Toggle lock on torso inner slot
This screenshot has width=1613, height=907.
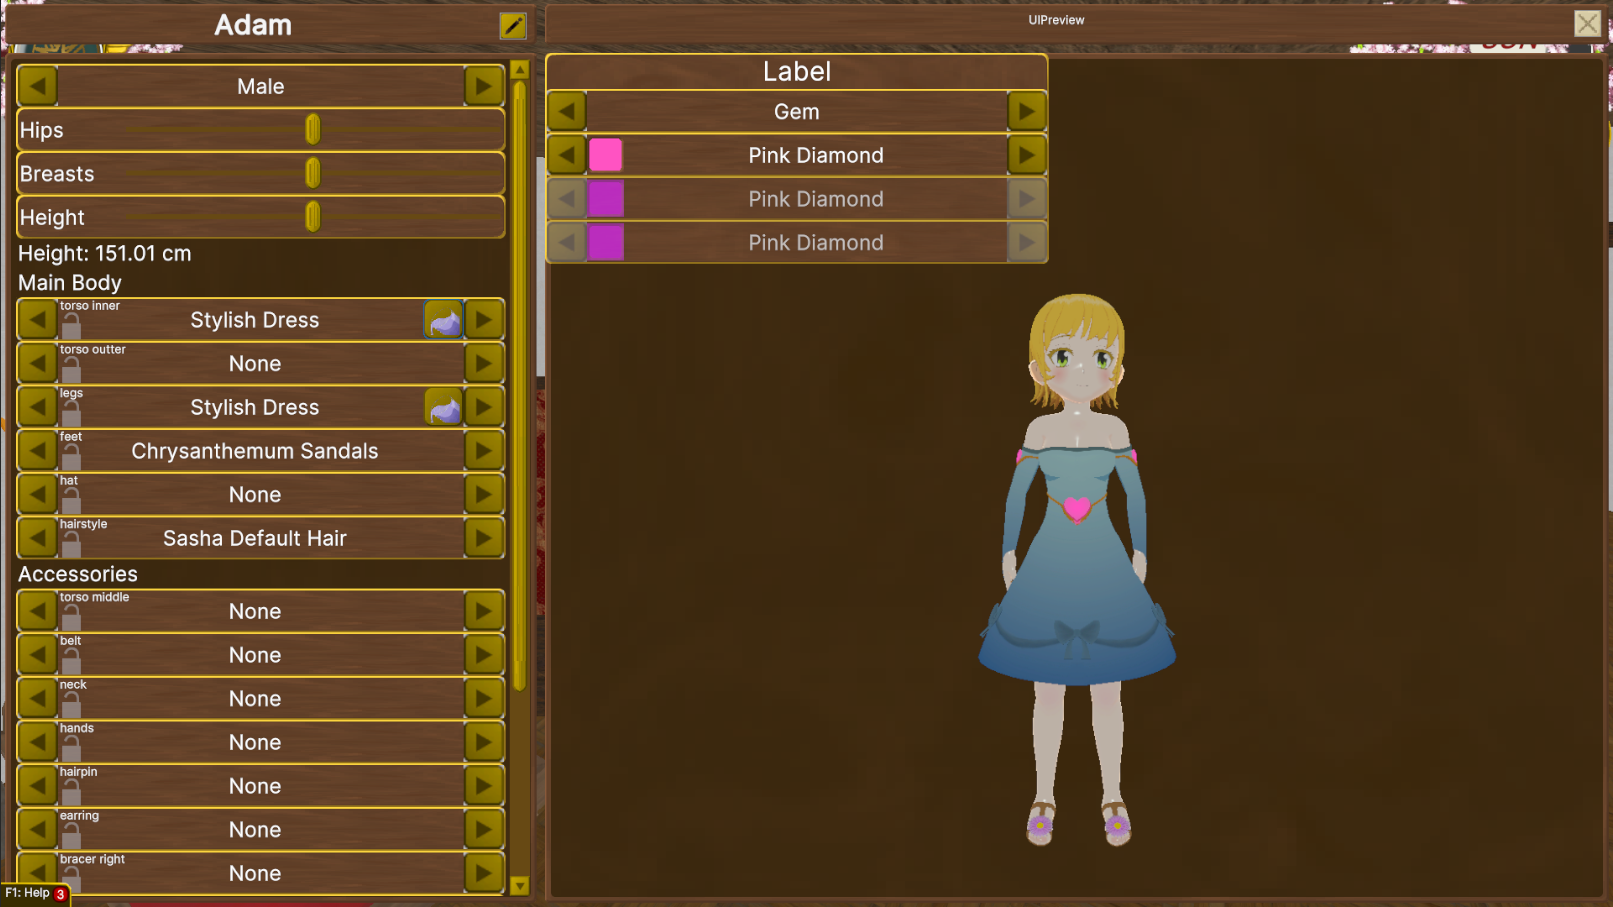tap(71, 327)
